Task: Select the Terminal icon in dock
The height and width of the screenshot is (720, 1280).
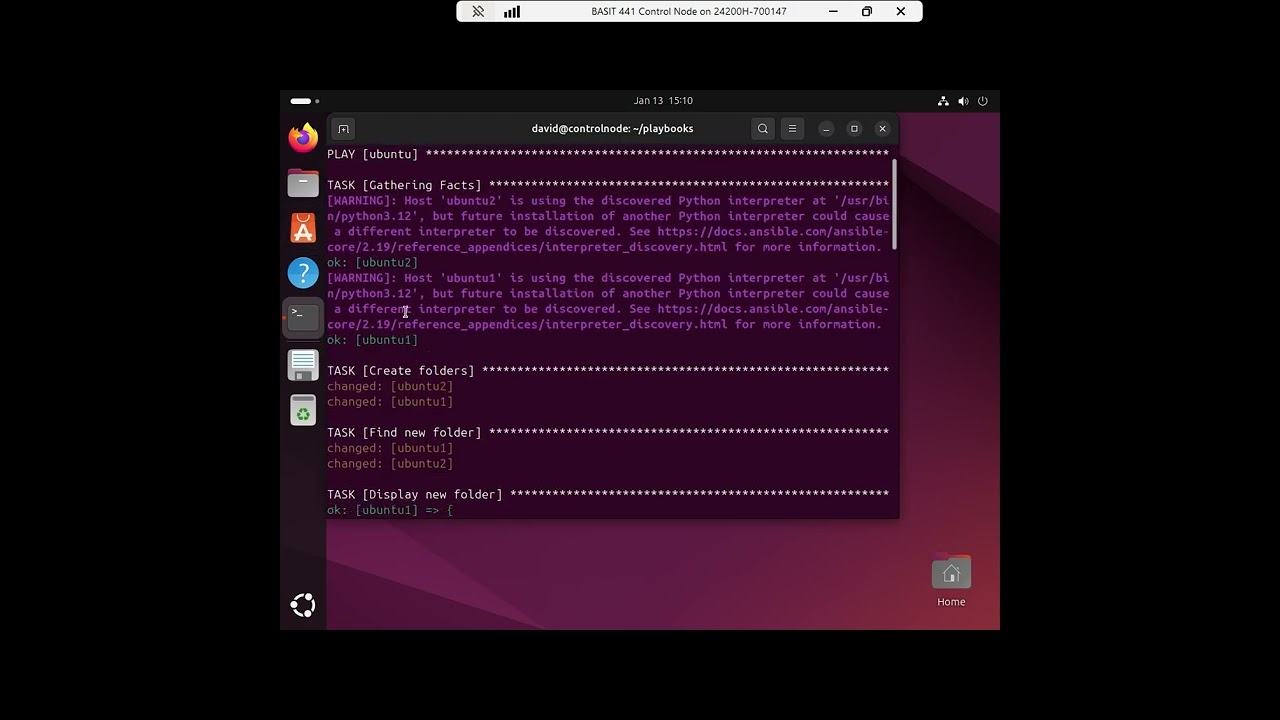Action: point(303,317)
